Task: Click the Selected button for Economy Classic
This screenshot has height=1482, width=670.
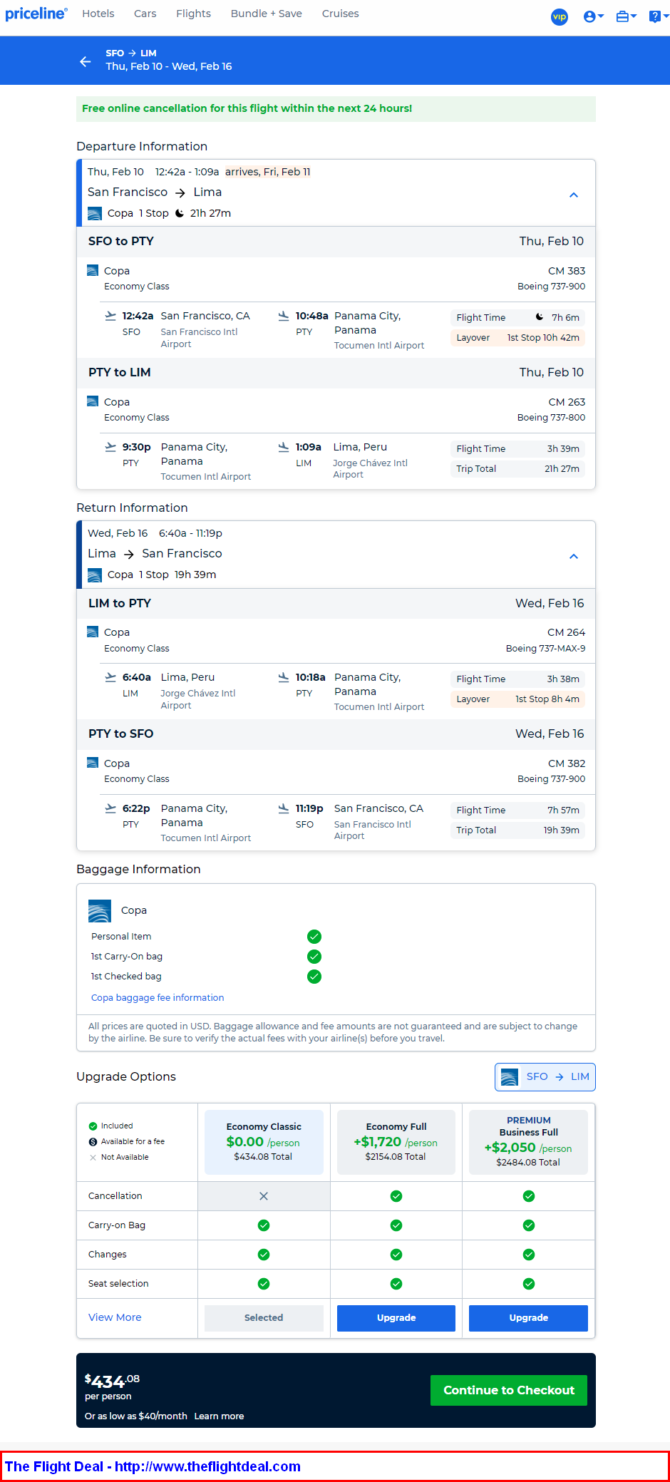Action: tap(264, 1318)
